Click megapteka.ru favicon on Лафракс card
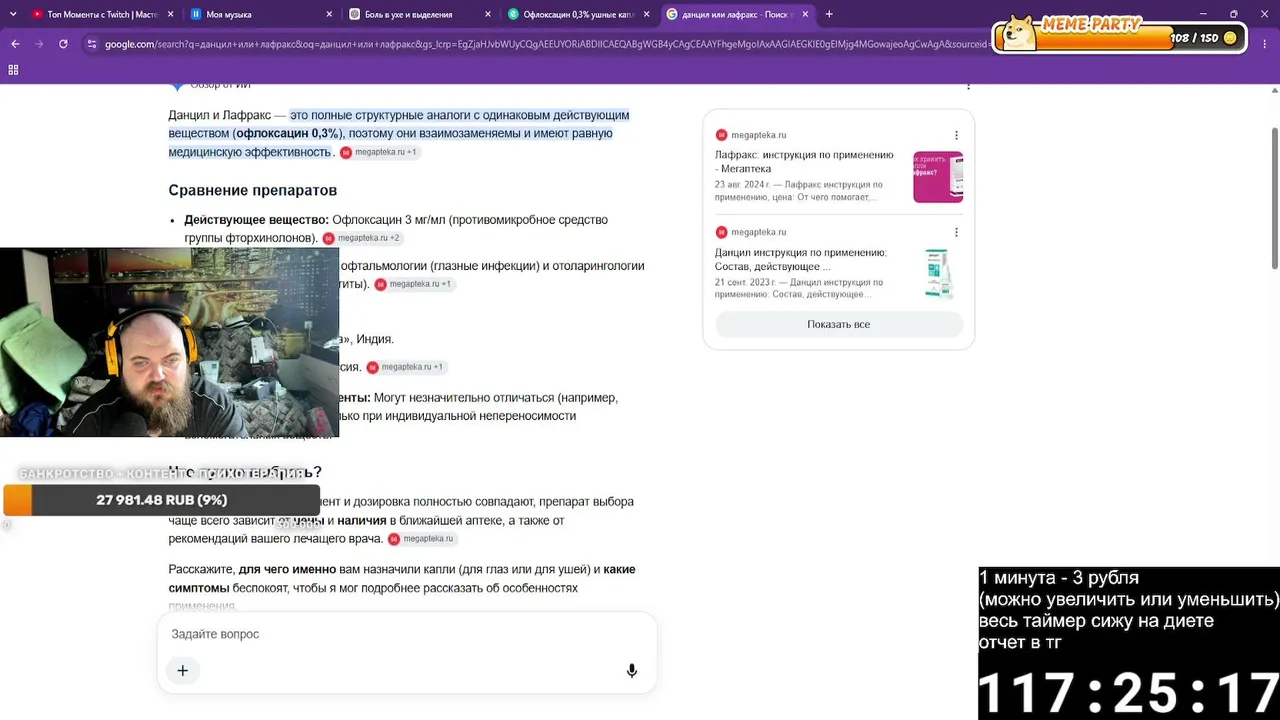 pos(721,135)
